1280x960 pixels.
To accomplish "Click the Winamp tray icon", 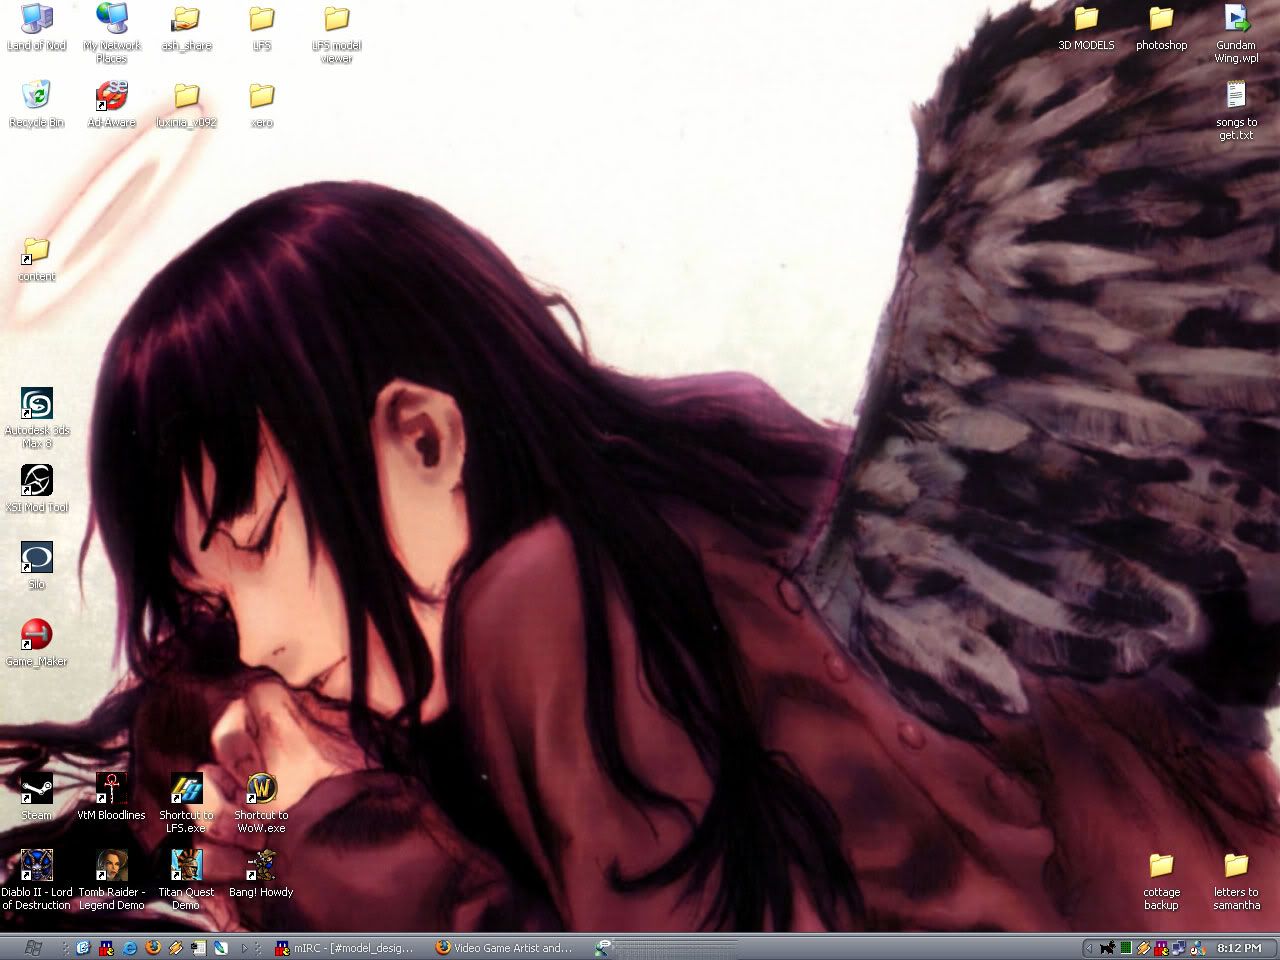I will (1144, 948).
